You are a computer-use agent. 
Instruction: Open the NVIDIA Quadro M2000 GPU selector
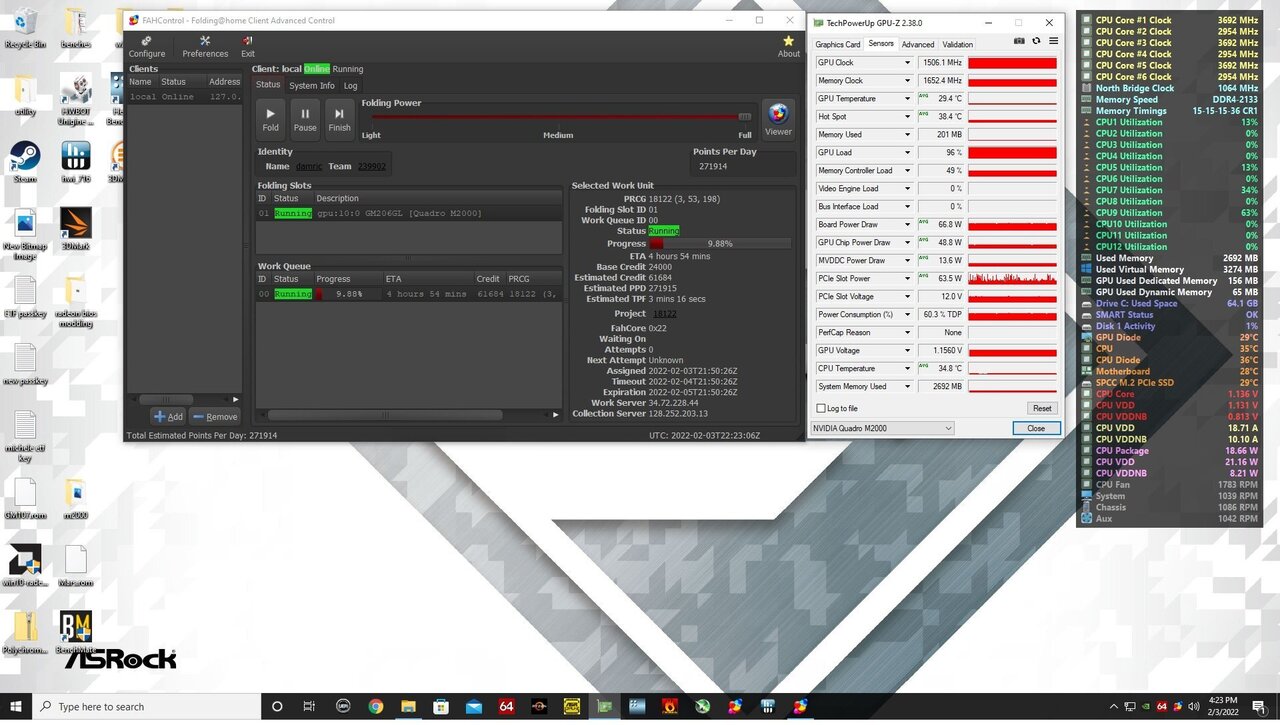point(882,428)
